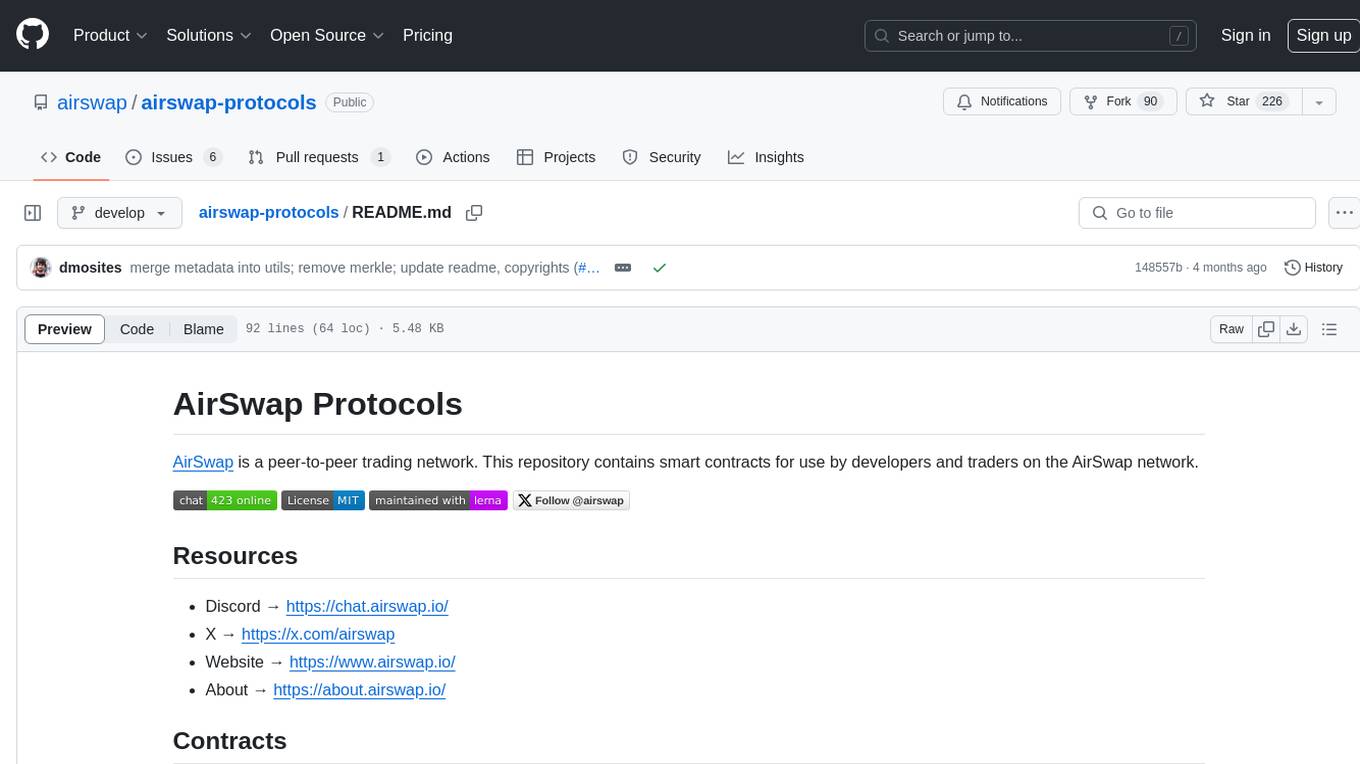Go to the GitHub homepage logo
1360x764 pixels.
pyautogui.click(x=32, y=35)
